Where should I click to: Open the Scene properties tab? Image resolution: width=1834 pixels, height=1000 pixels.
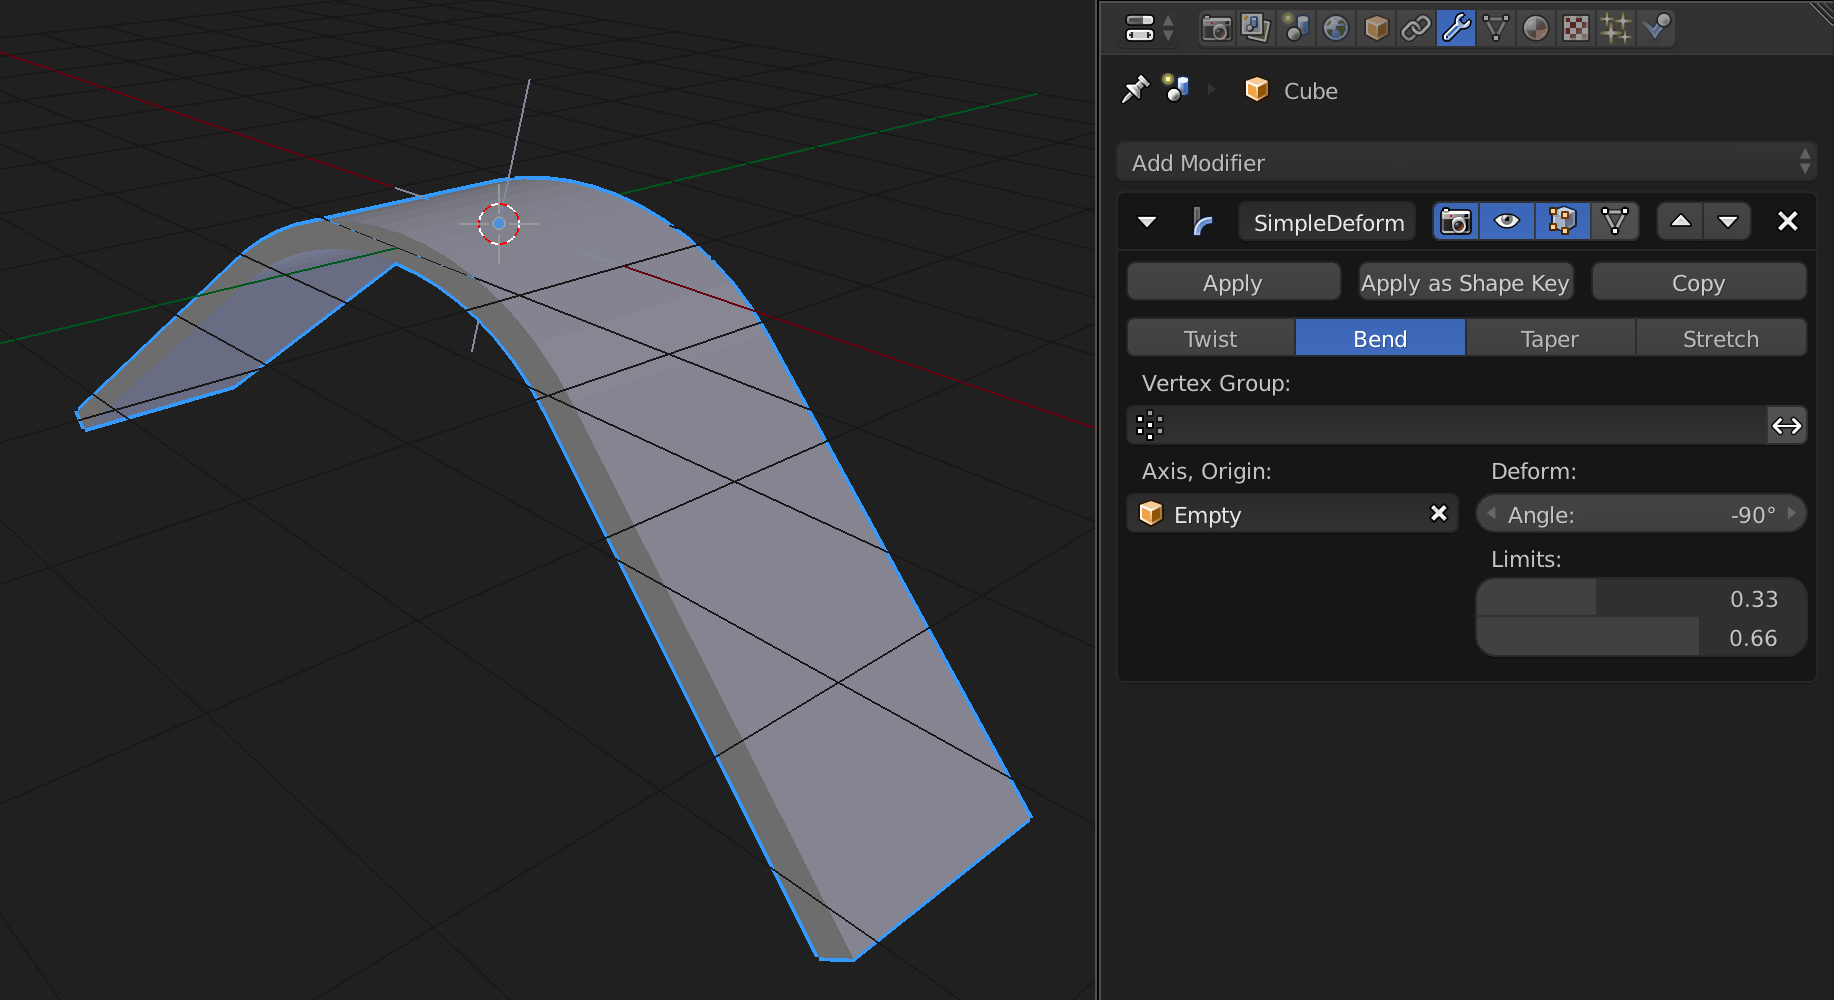(1296, 28)
